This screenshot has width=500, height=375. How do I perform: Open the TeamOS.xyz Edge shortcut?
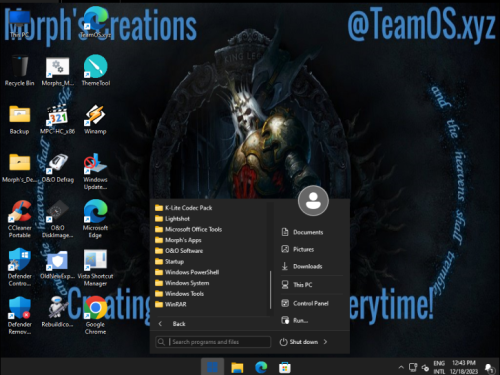pyautogui.click(x=95, y=23)
